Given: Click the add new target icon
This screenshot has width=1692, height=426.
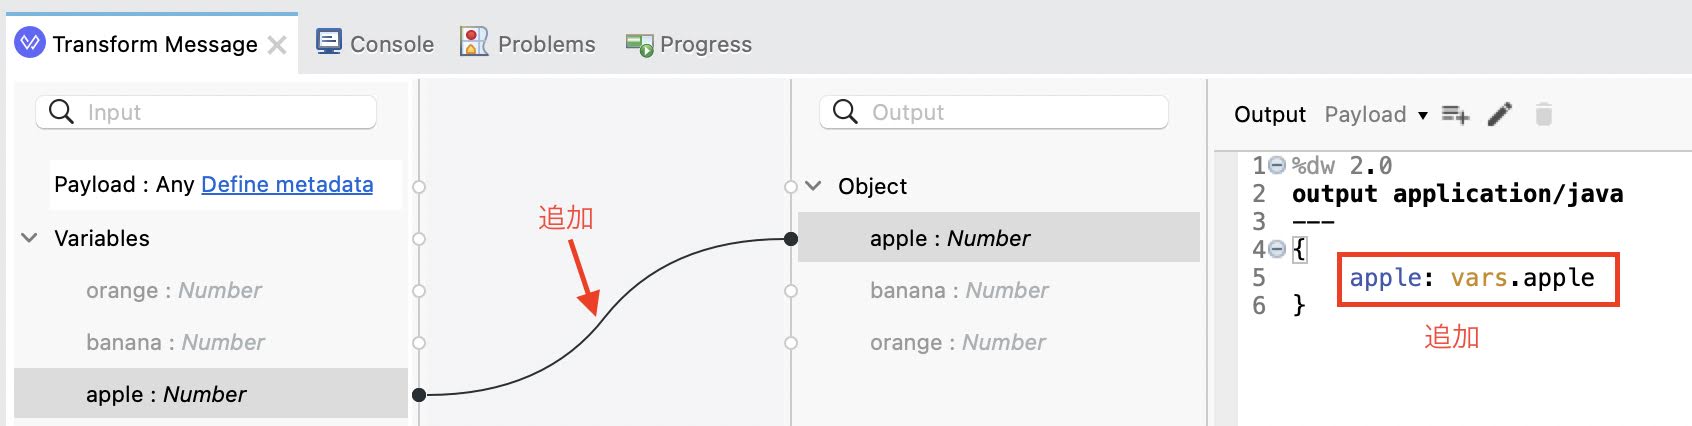Looking at the screenshot, I should coord(1455,115).
